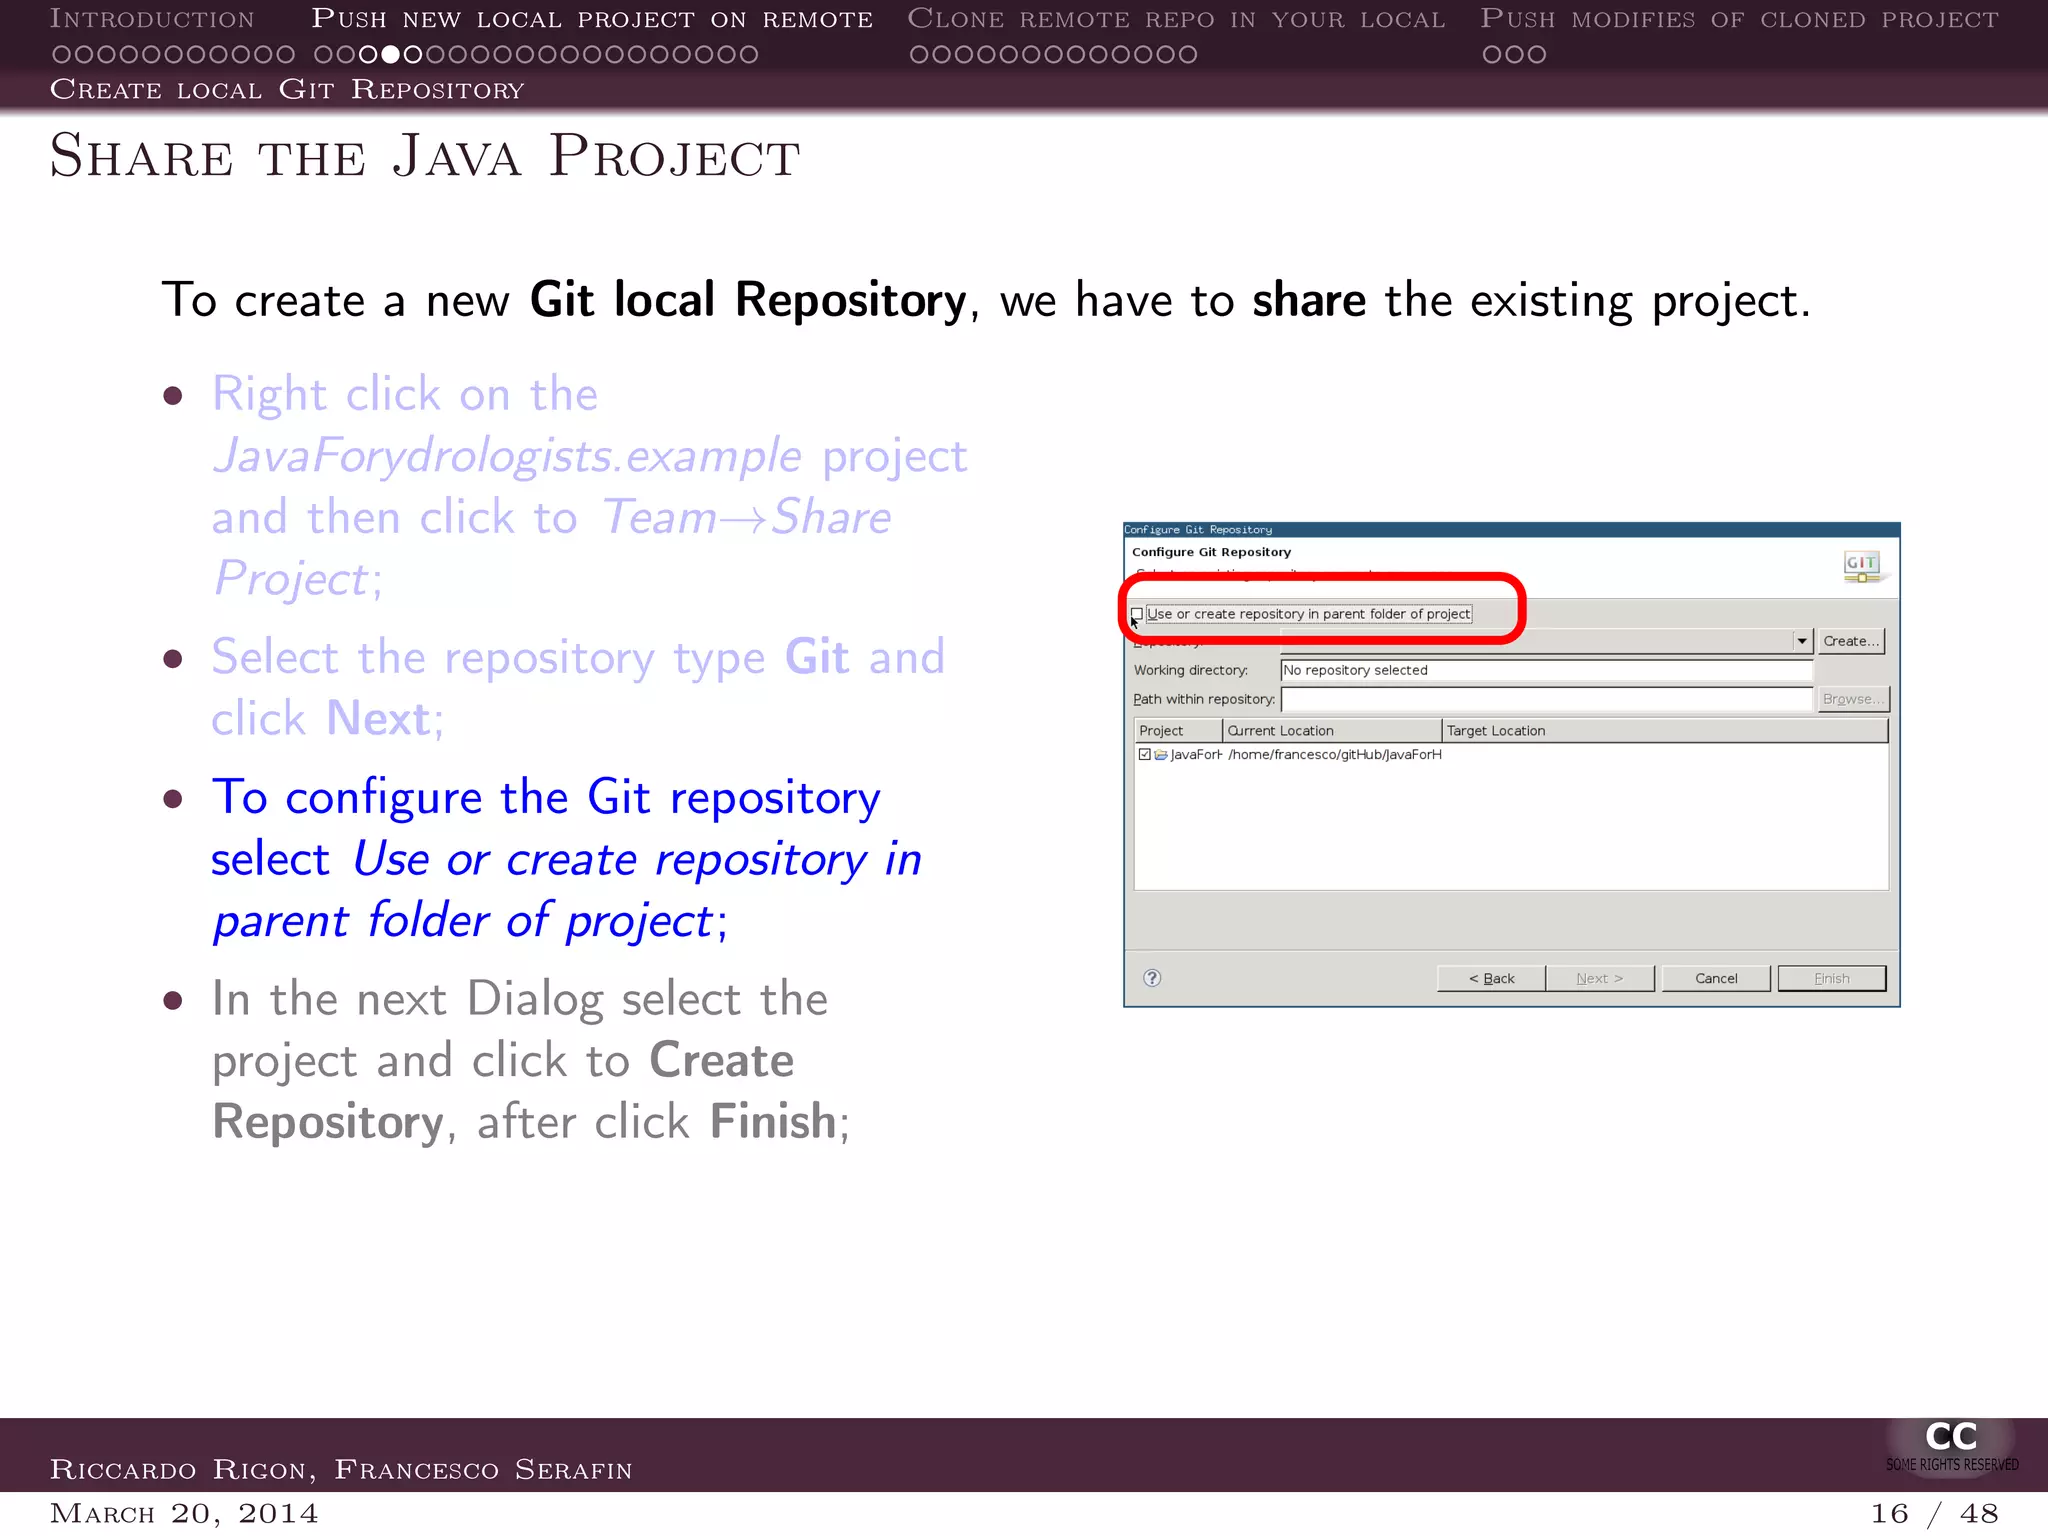
Task: Click the authors line Riccardo Rigon, Francesco Serafin
Action: click(x=341, y=1469)
